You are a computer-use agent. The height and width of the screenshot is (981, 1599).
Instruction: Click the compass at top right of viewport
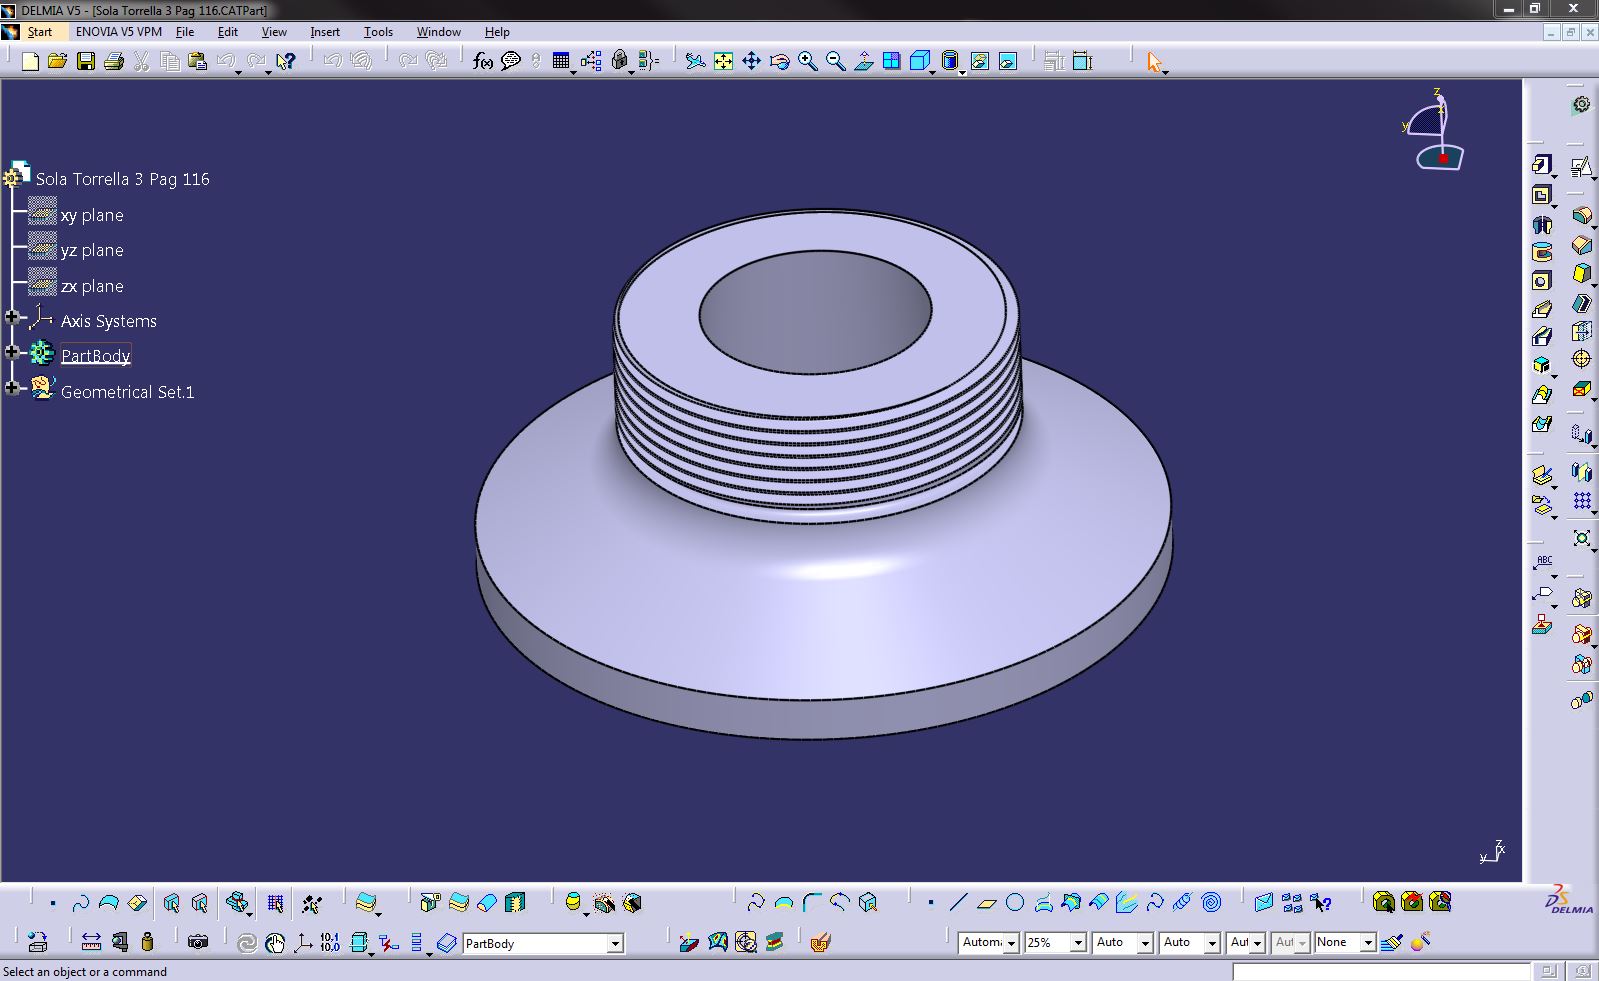tap(1434, 130)
